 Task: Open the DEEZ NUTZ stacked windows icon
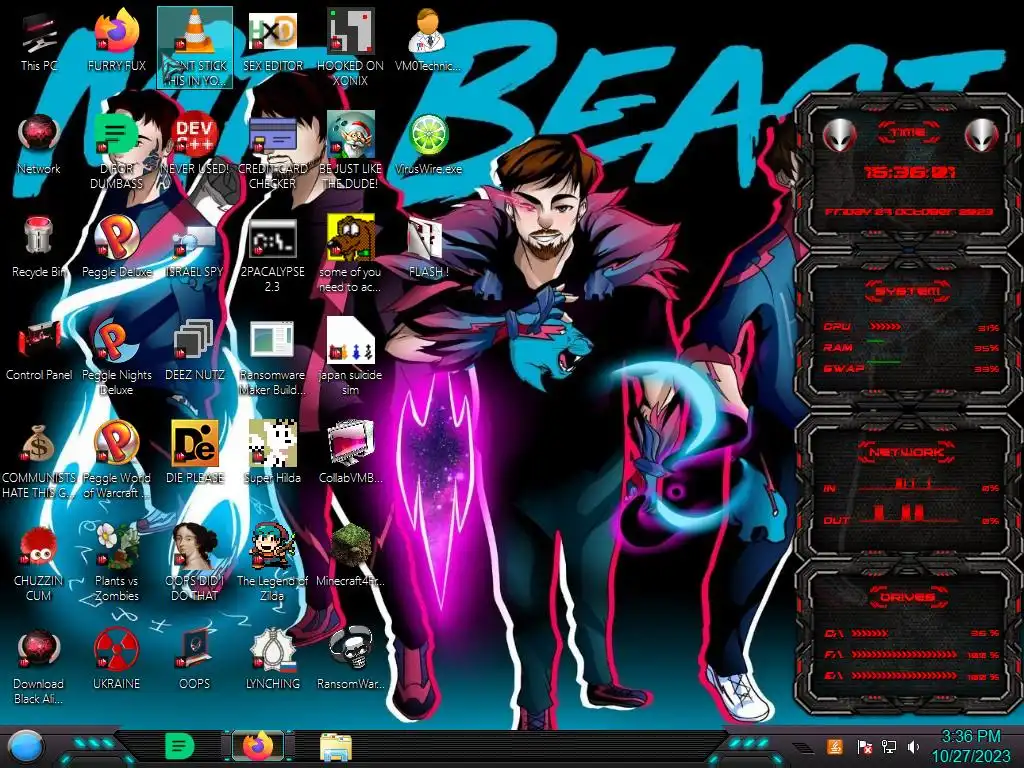tap(195, 341)
